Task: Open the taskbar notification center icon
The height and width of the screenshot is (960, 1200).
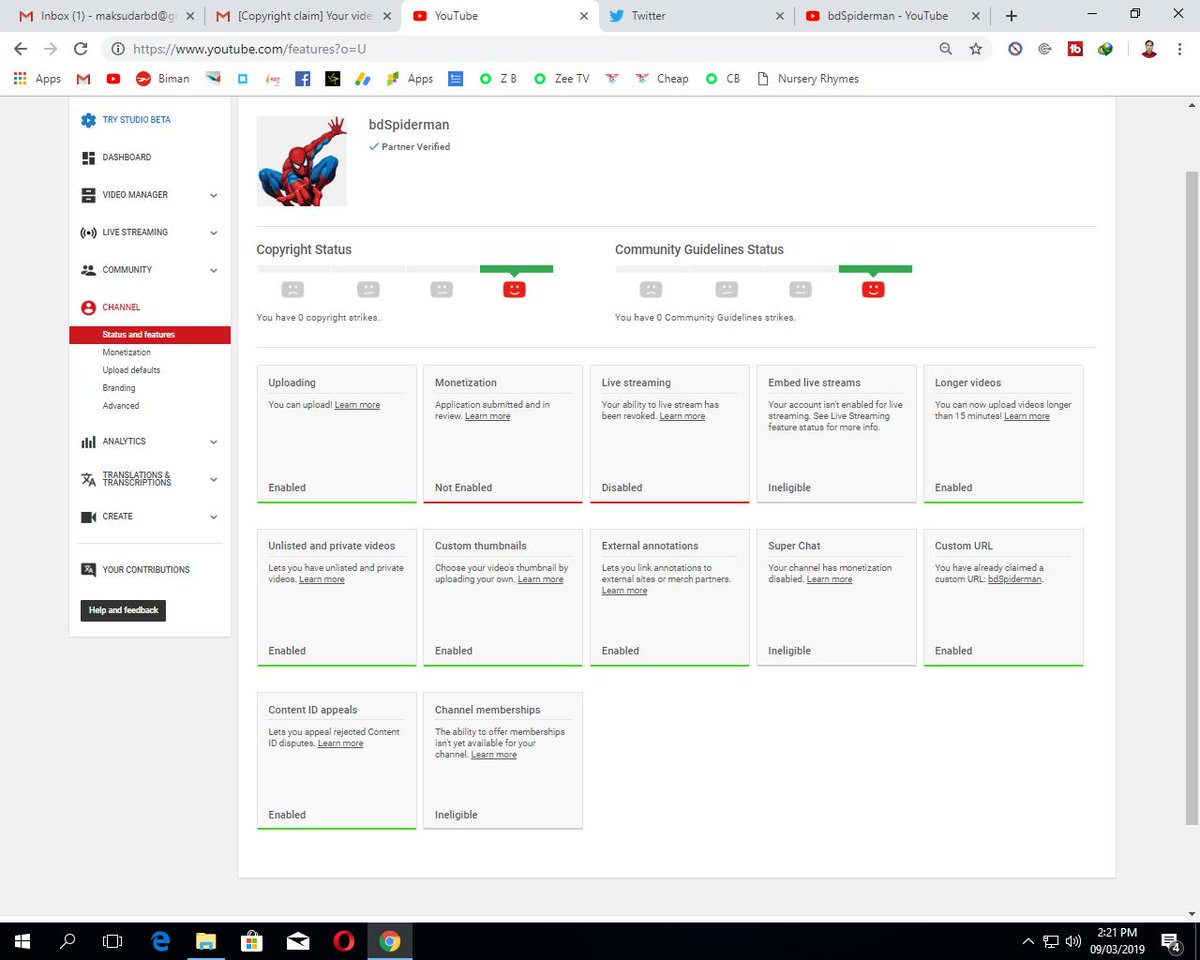Action: click(1169, 941)
